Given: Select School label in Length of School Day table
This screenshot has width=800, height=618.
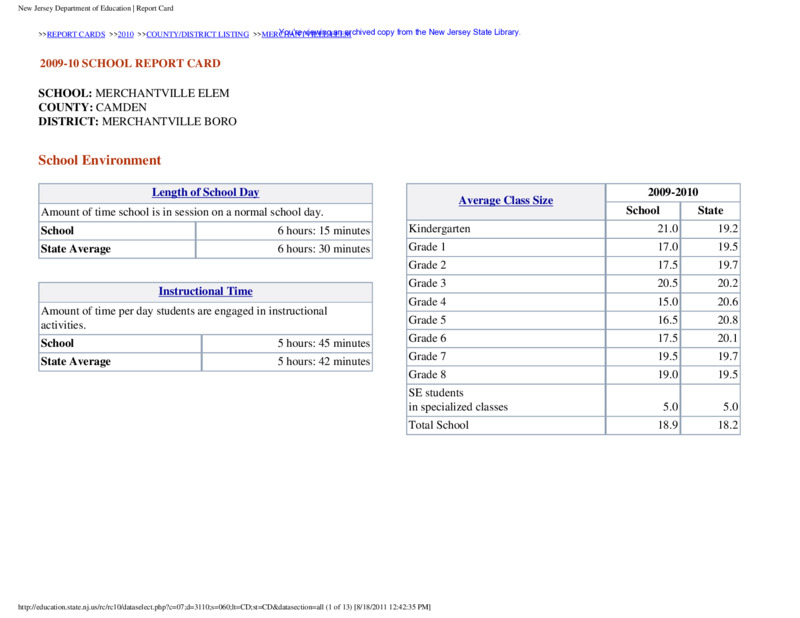Looking at the screenshot, I should pos(57,231).
